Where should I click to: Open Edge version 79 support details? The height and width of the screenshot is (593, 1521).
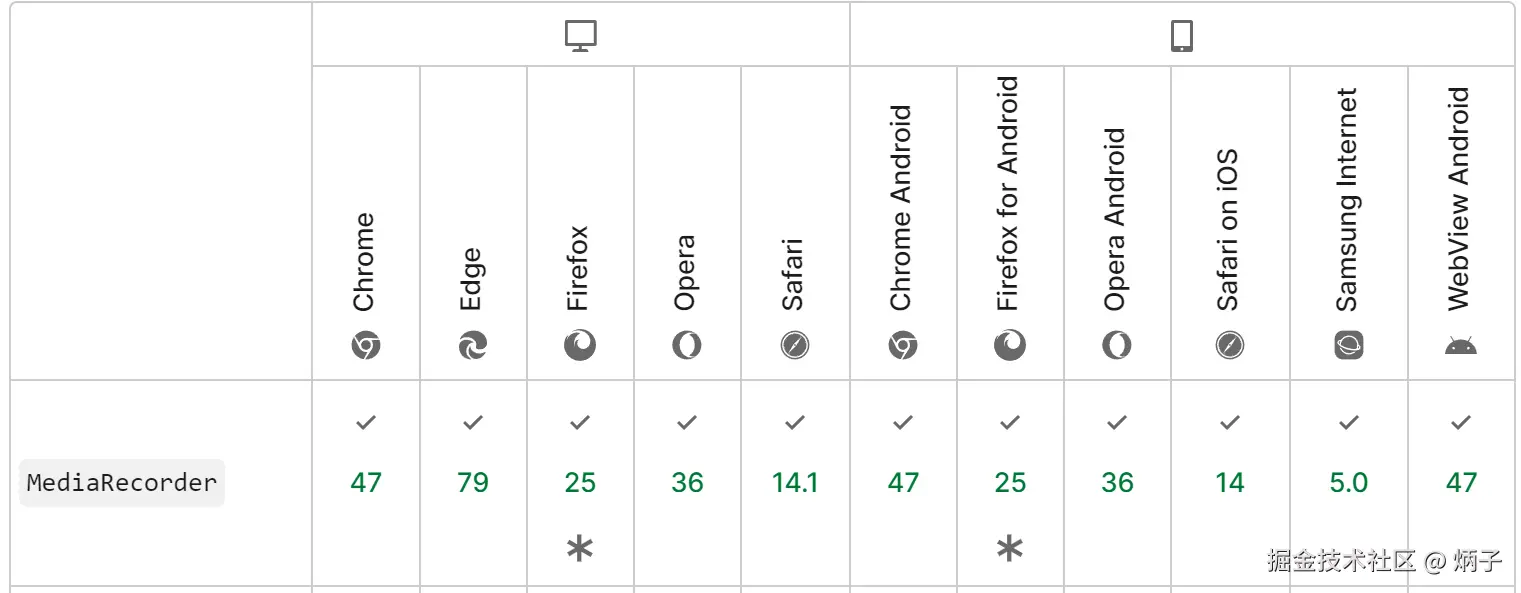click(x=473, y=483)
